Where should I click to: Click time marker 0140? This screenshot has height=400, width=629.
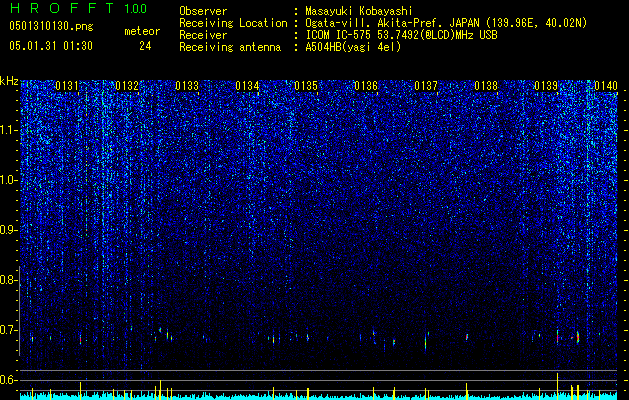606,86
